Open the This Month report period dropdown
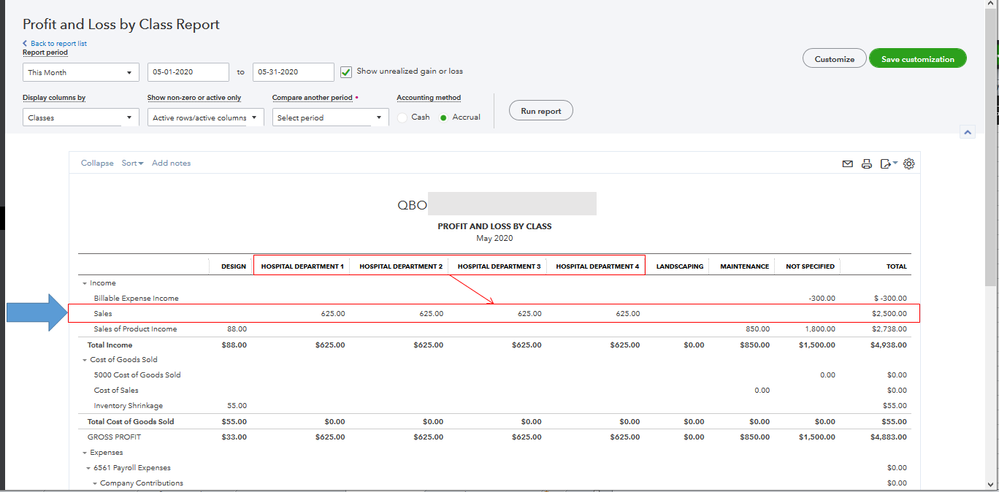The width and height of the screenshot is (999, 492). tap(80, 72)
